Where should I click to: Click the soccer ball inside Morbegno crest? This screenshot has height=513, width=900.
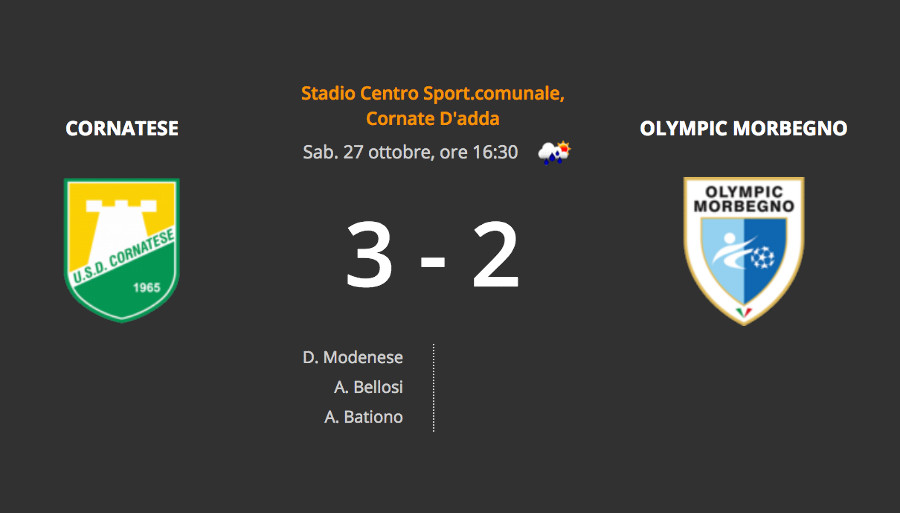click(763, 257)
